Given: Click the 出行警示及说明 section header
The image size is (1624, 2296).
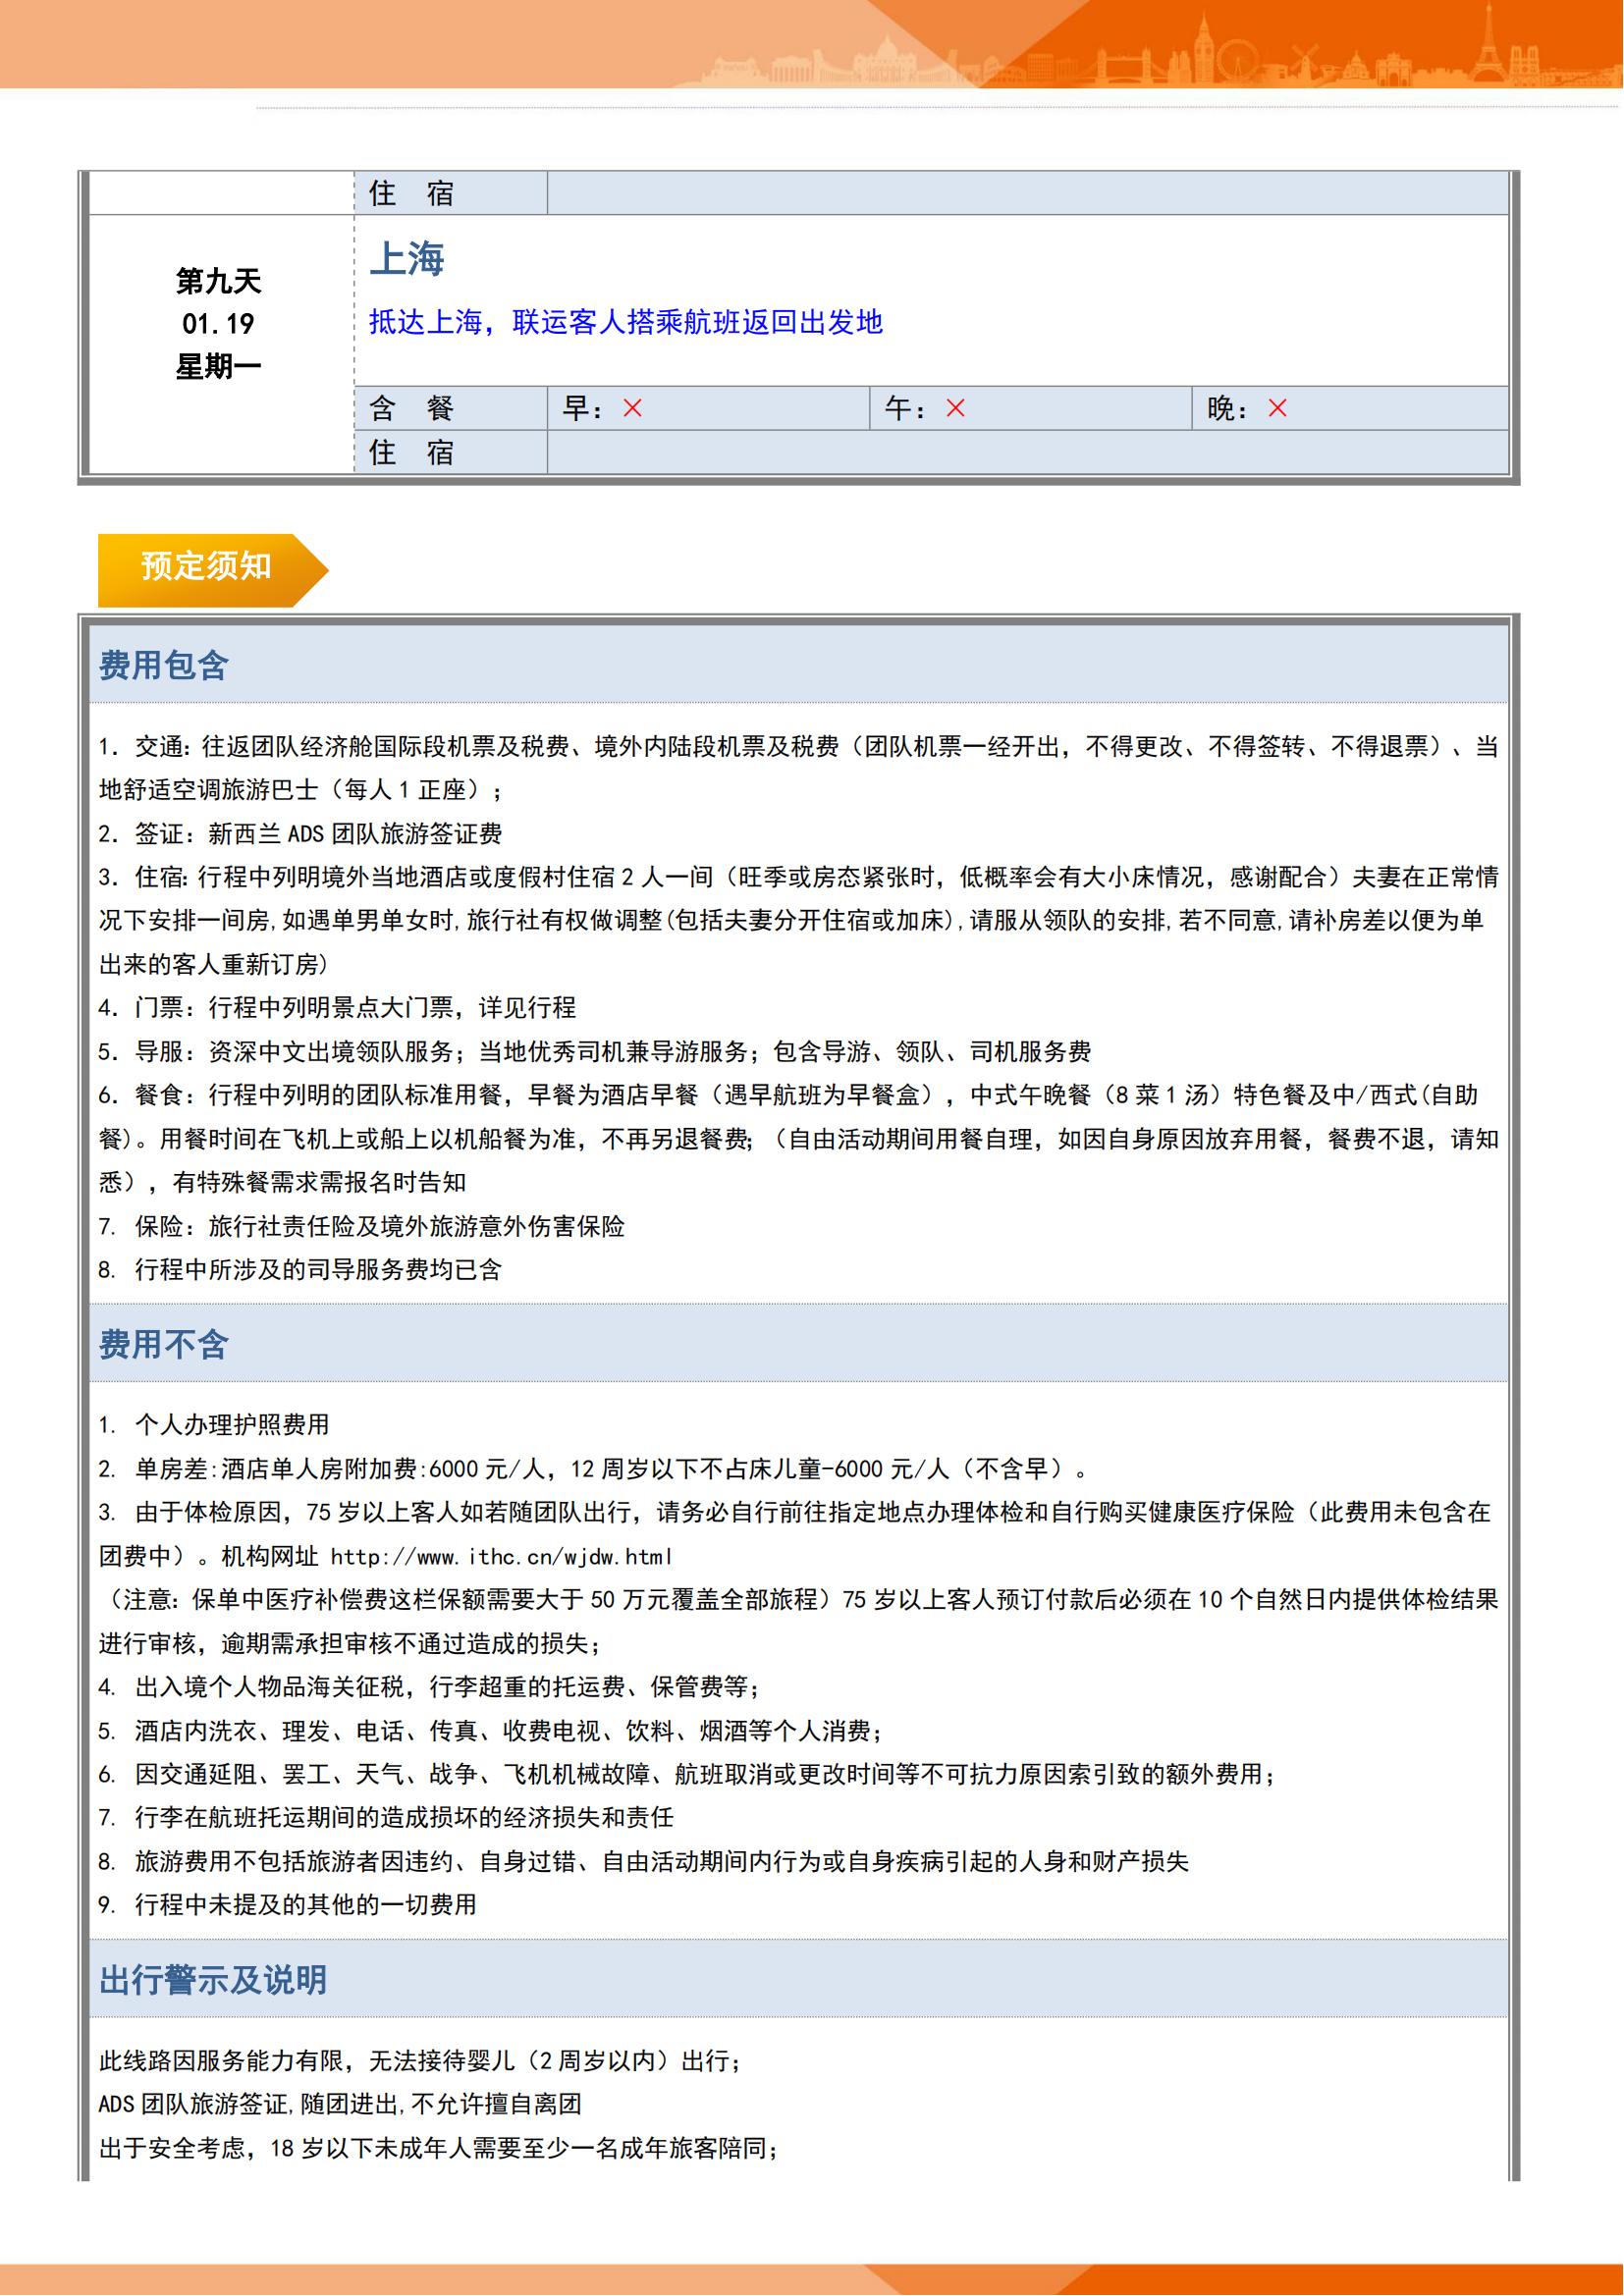Looking at the screenshot, I should tap(212, 1979).
